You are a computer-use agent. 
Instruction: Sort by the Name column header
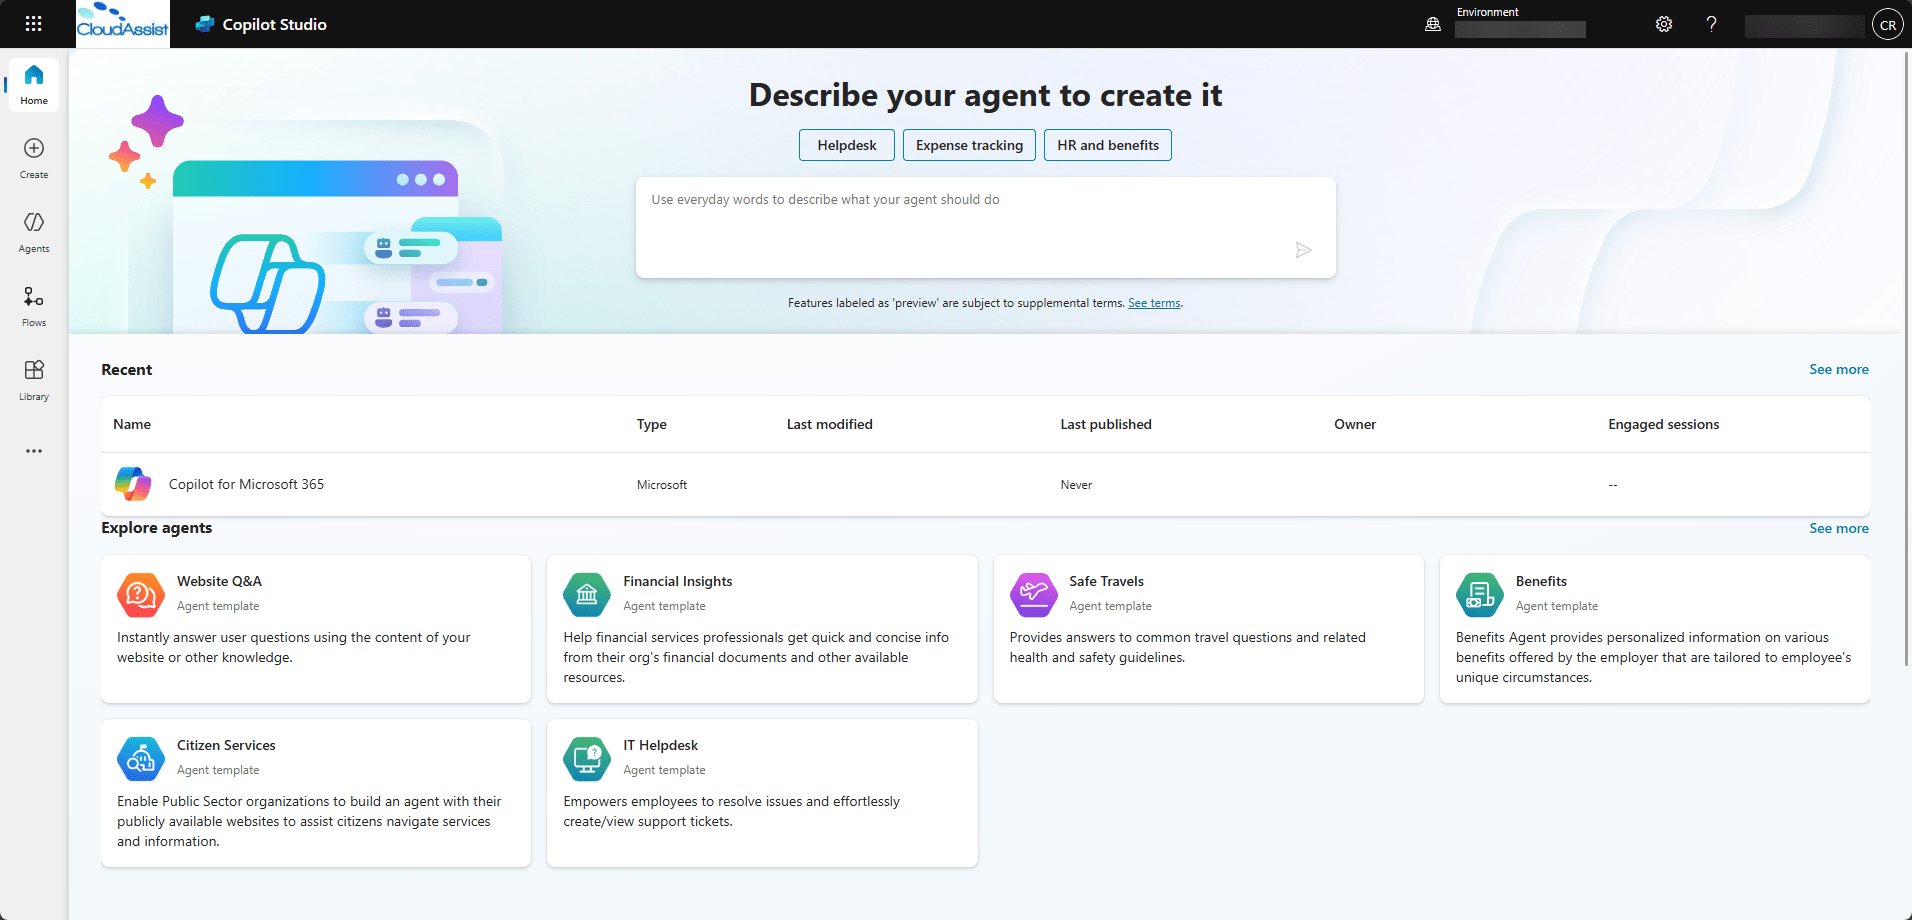pos(132,424)
